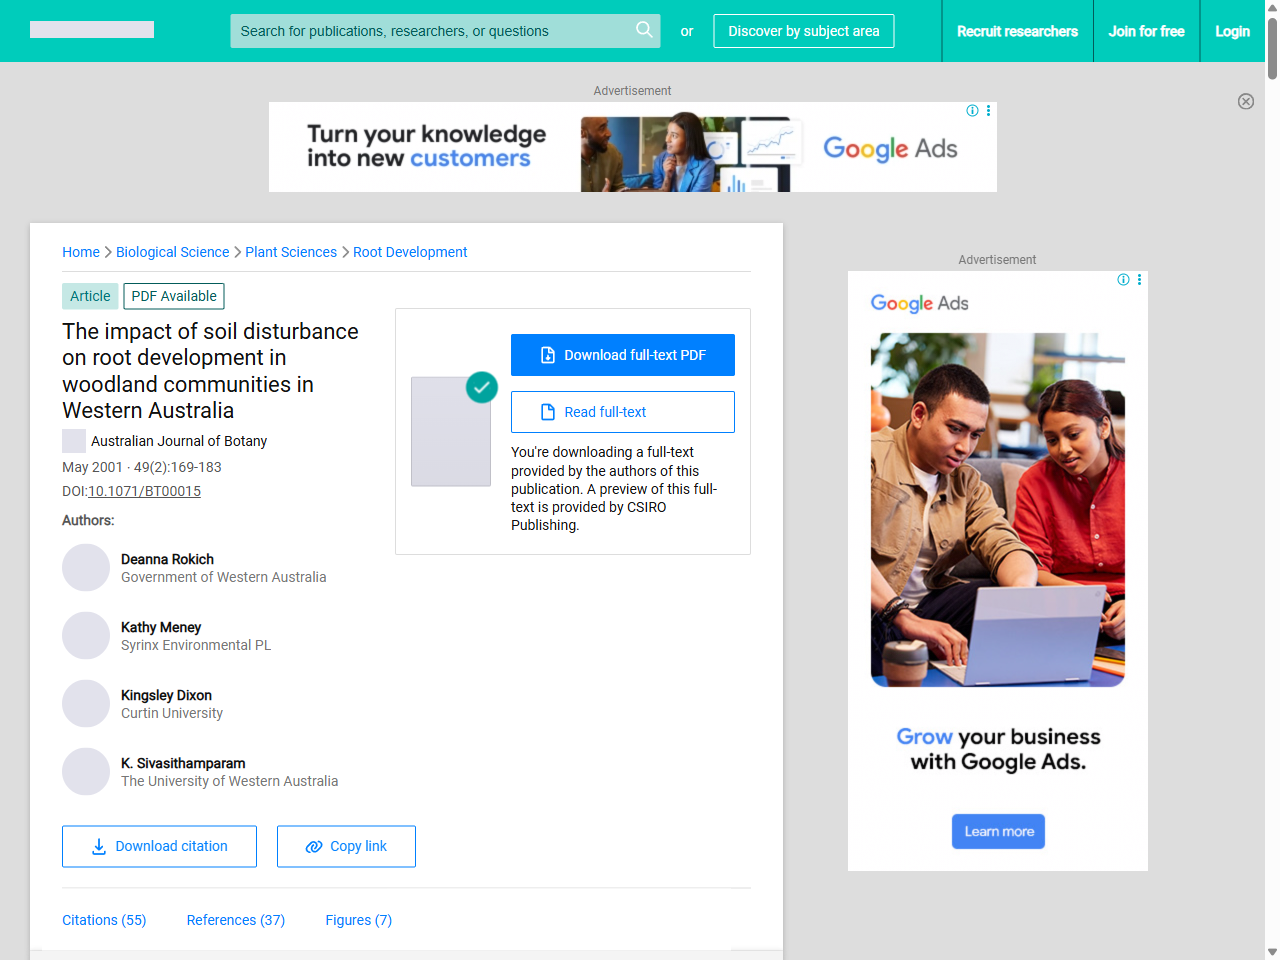Download citation for this article
Viewport: 1280px width, 960px height.
tap(159, 846)
